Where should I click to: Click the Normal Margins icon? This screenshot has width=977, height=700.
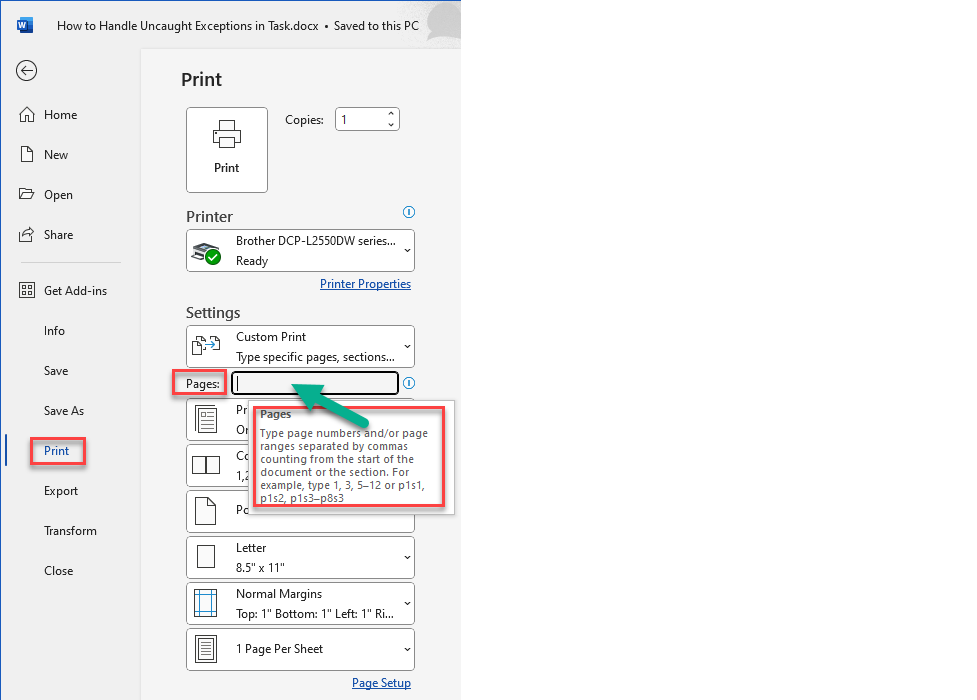point(206,603)
